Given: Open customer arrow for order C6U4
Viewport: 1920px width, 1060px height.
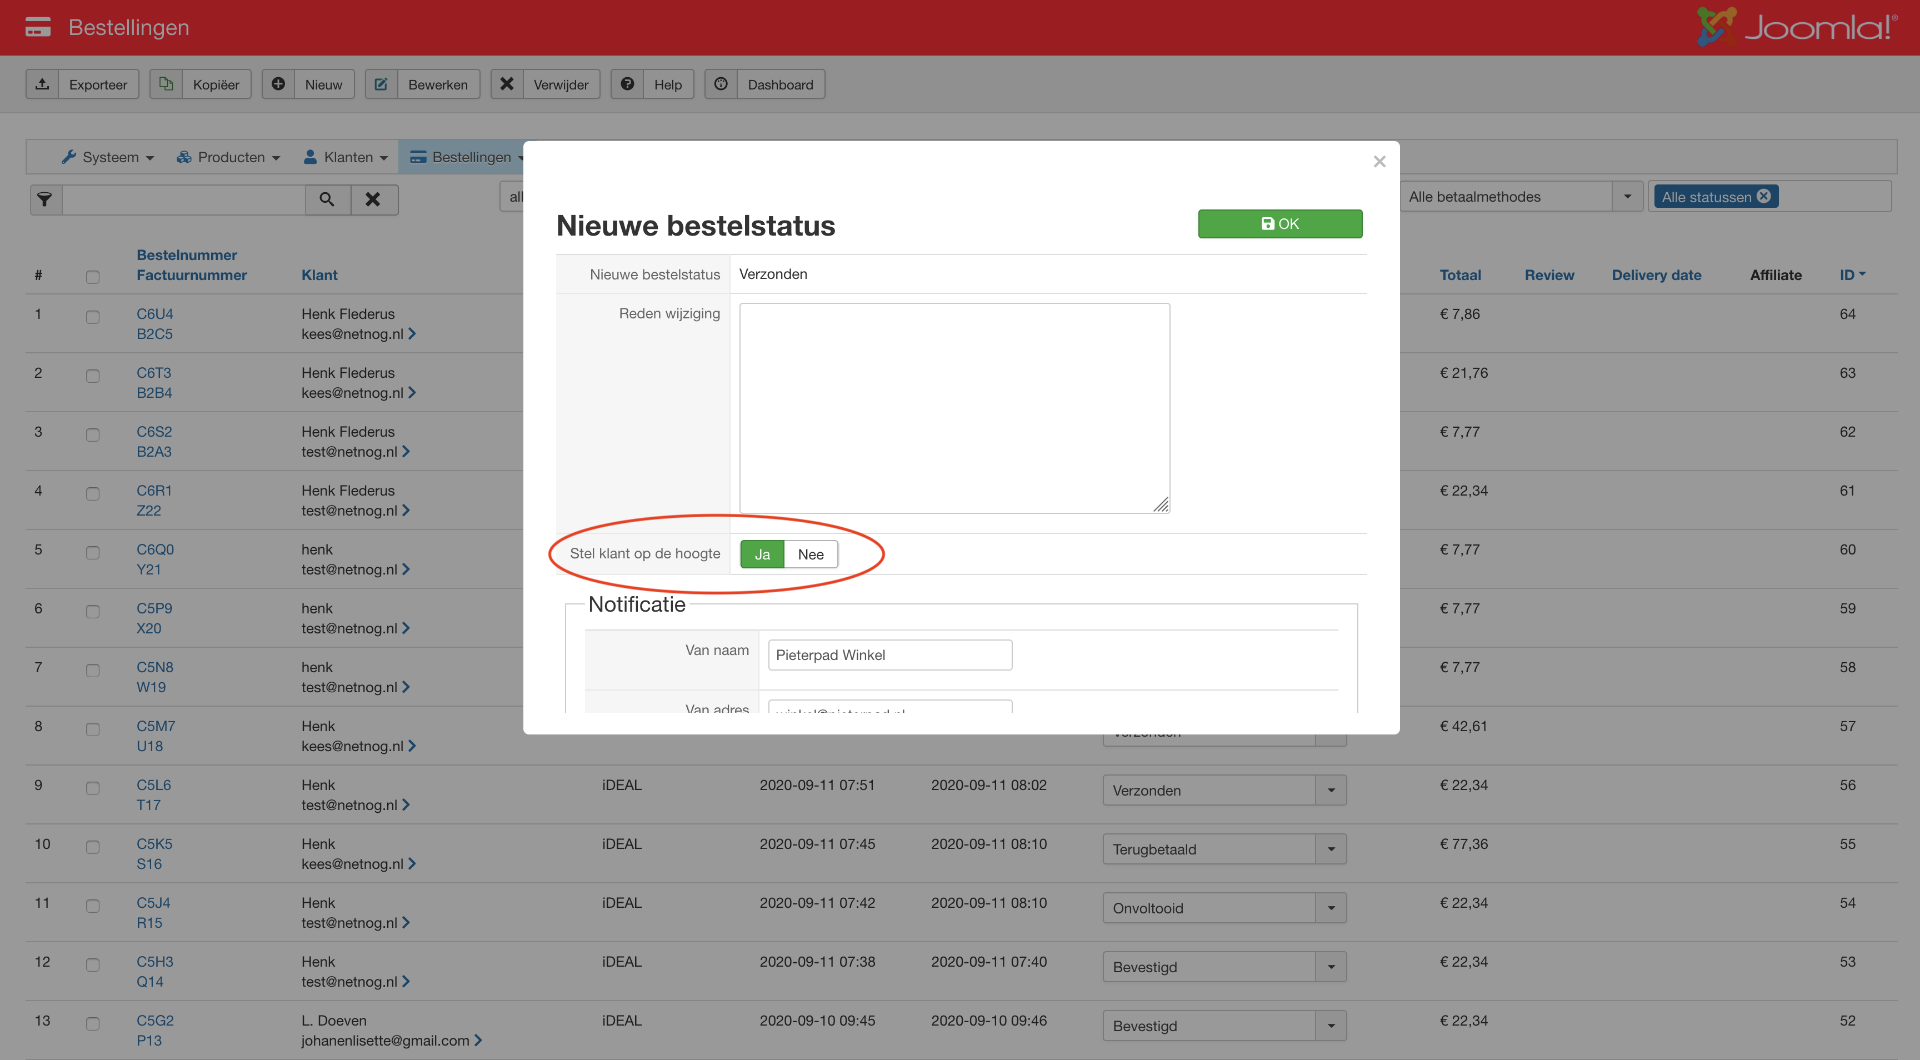Looking at the screenshot, I should point(412,333).
